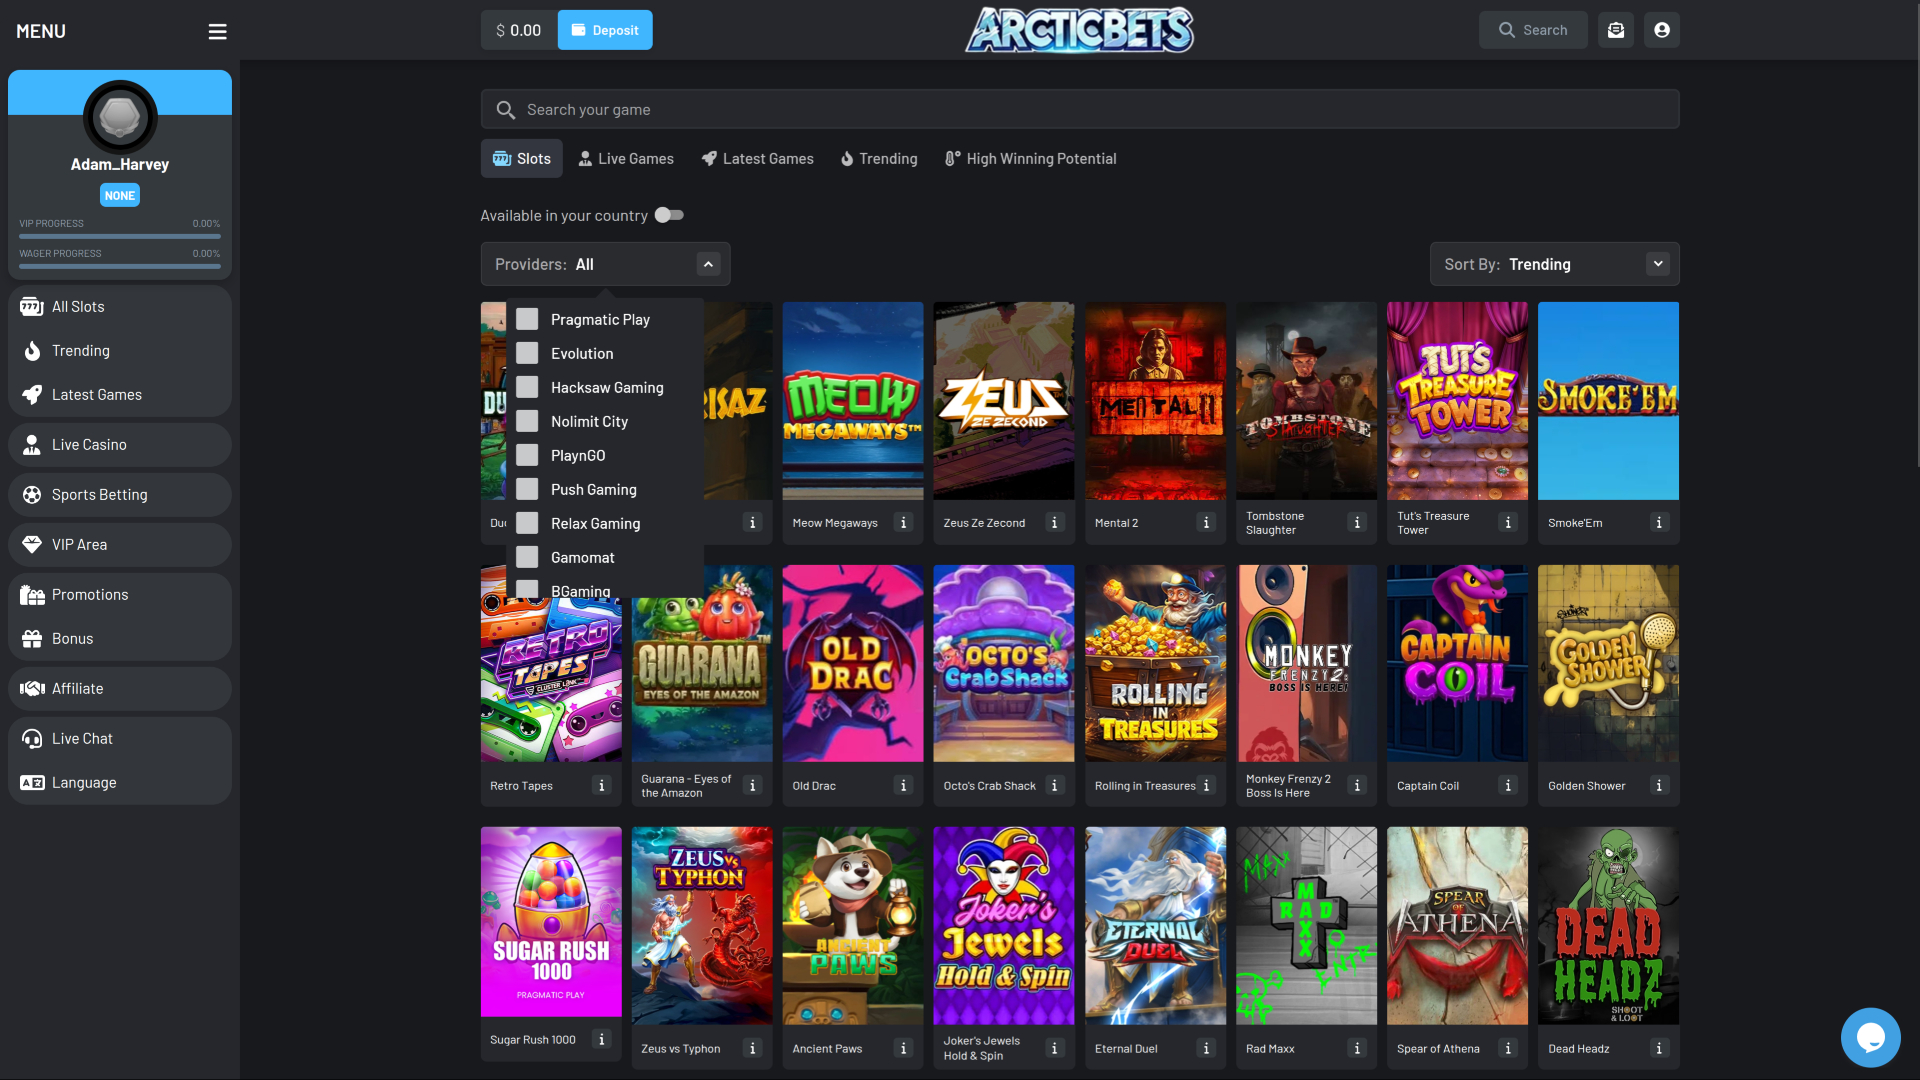Viewport: 1920px width, 1080px height.
Task: Open Live Chat from sidebar
Action: click(x=120, y=739)
